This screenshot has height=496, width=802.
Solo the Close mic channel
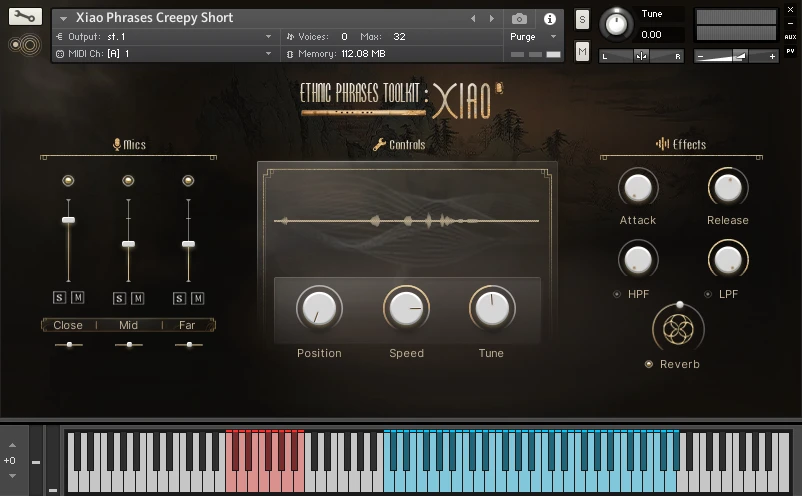(59, 298)
